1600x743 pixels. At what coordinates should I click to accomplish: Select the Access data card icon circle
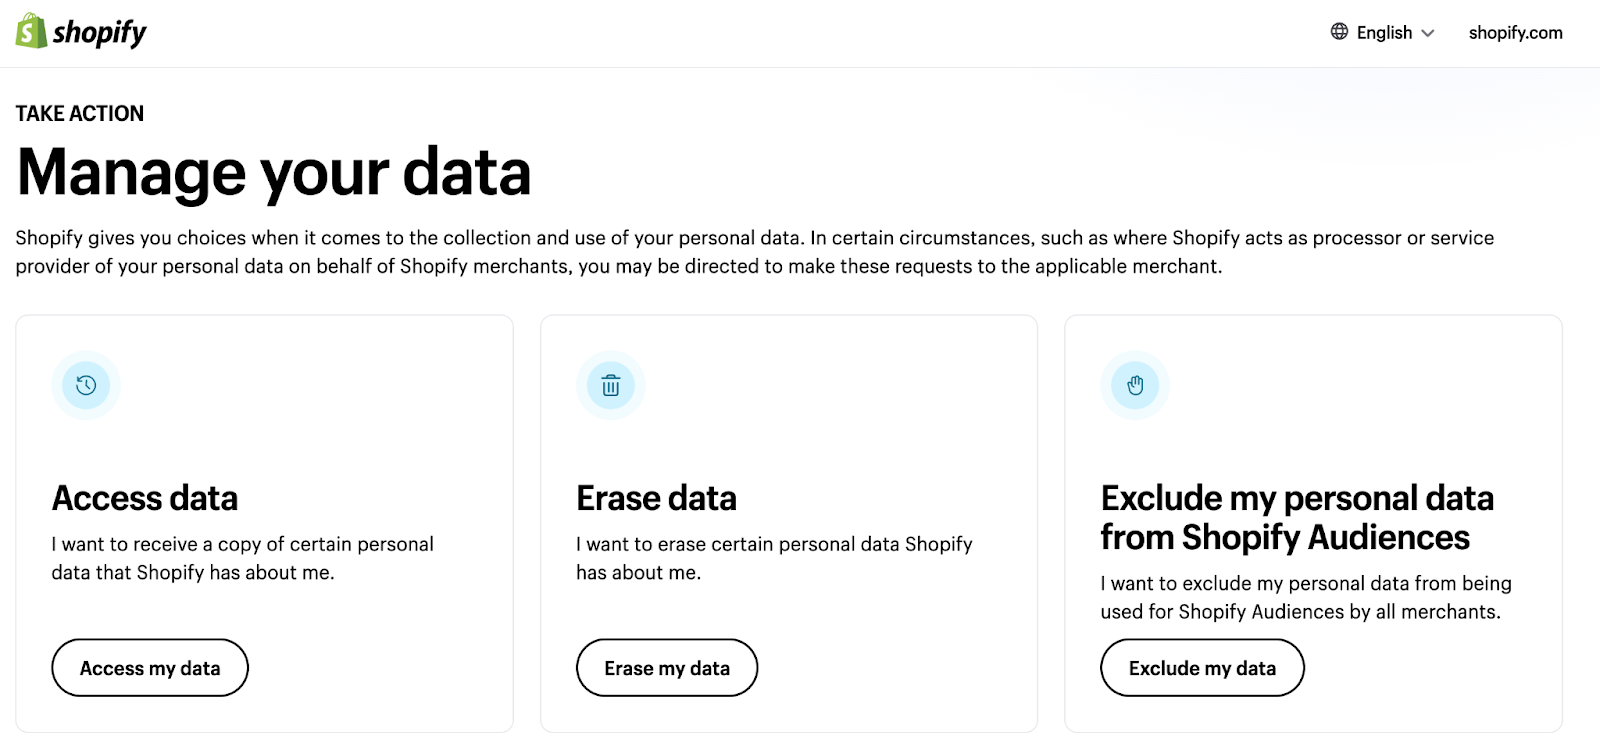(x=86, y=384)
